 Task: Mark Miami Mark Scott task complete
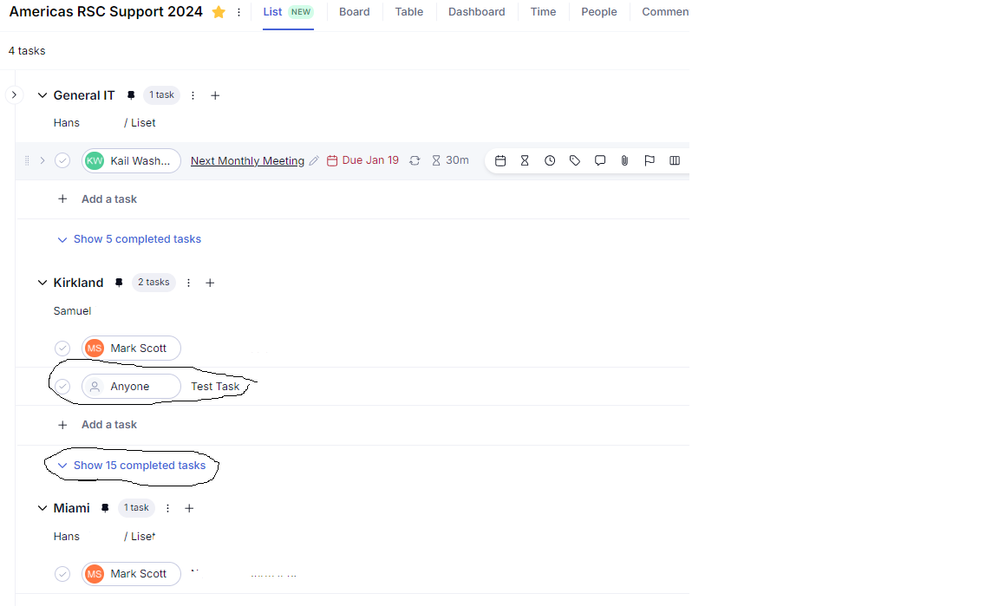tap(62, 574)
